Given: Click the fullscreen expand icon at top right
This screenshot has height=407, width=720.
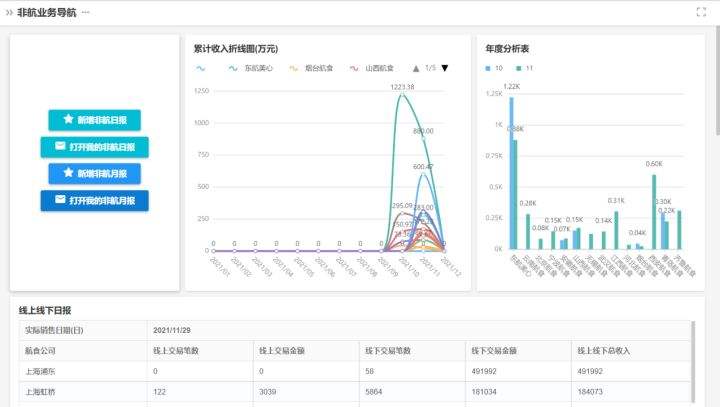Looking at the screenshot, I should tap(701, 12).
